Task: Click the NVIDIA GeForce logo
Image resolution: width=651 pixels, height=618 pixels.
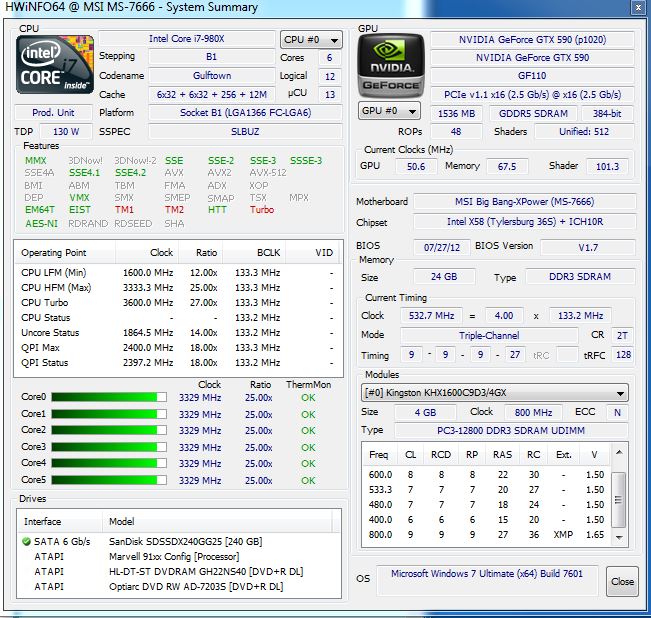Action: 391,66
